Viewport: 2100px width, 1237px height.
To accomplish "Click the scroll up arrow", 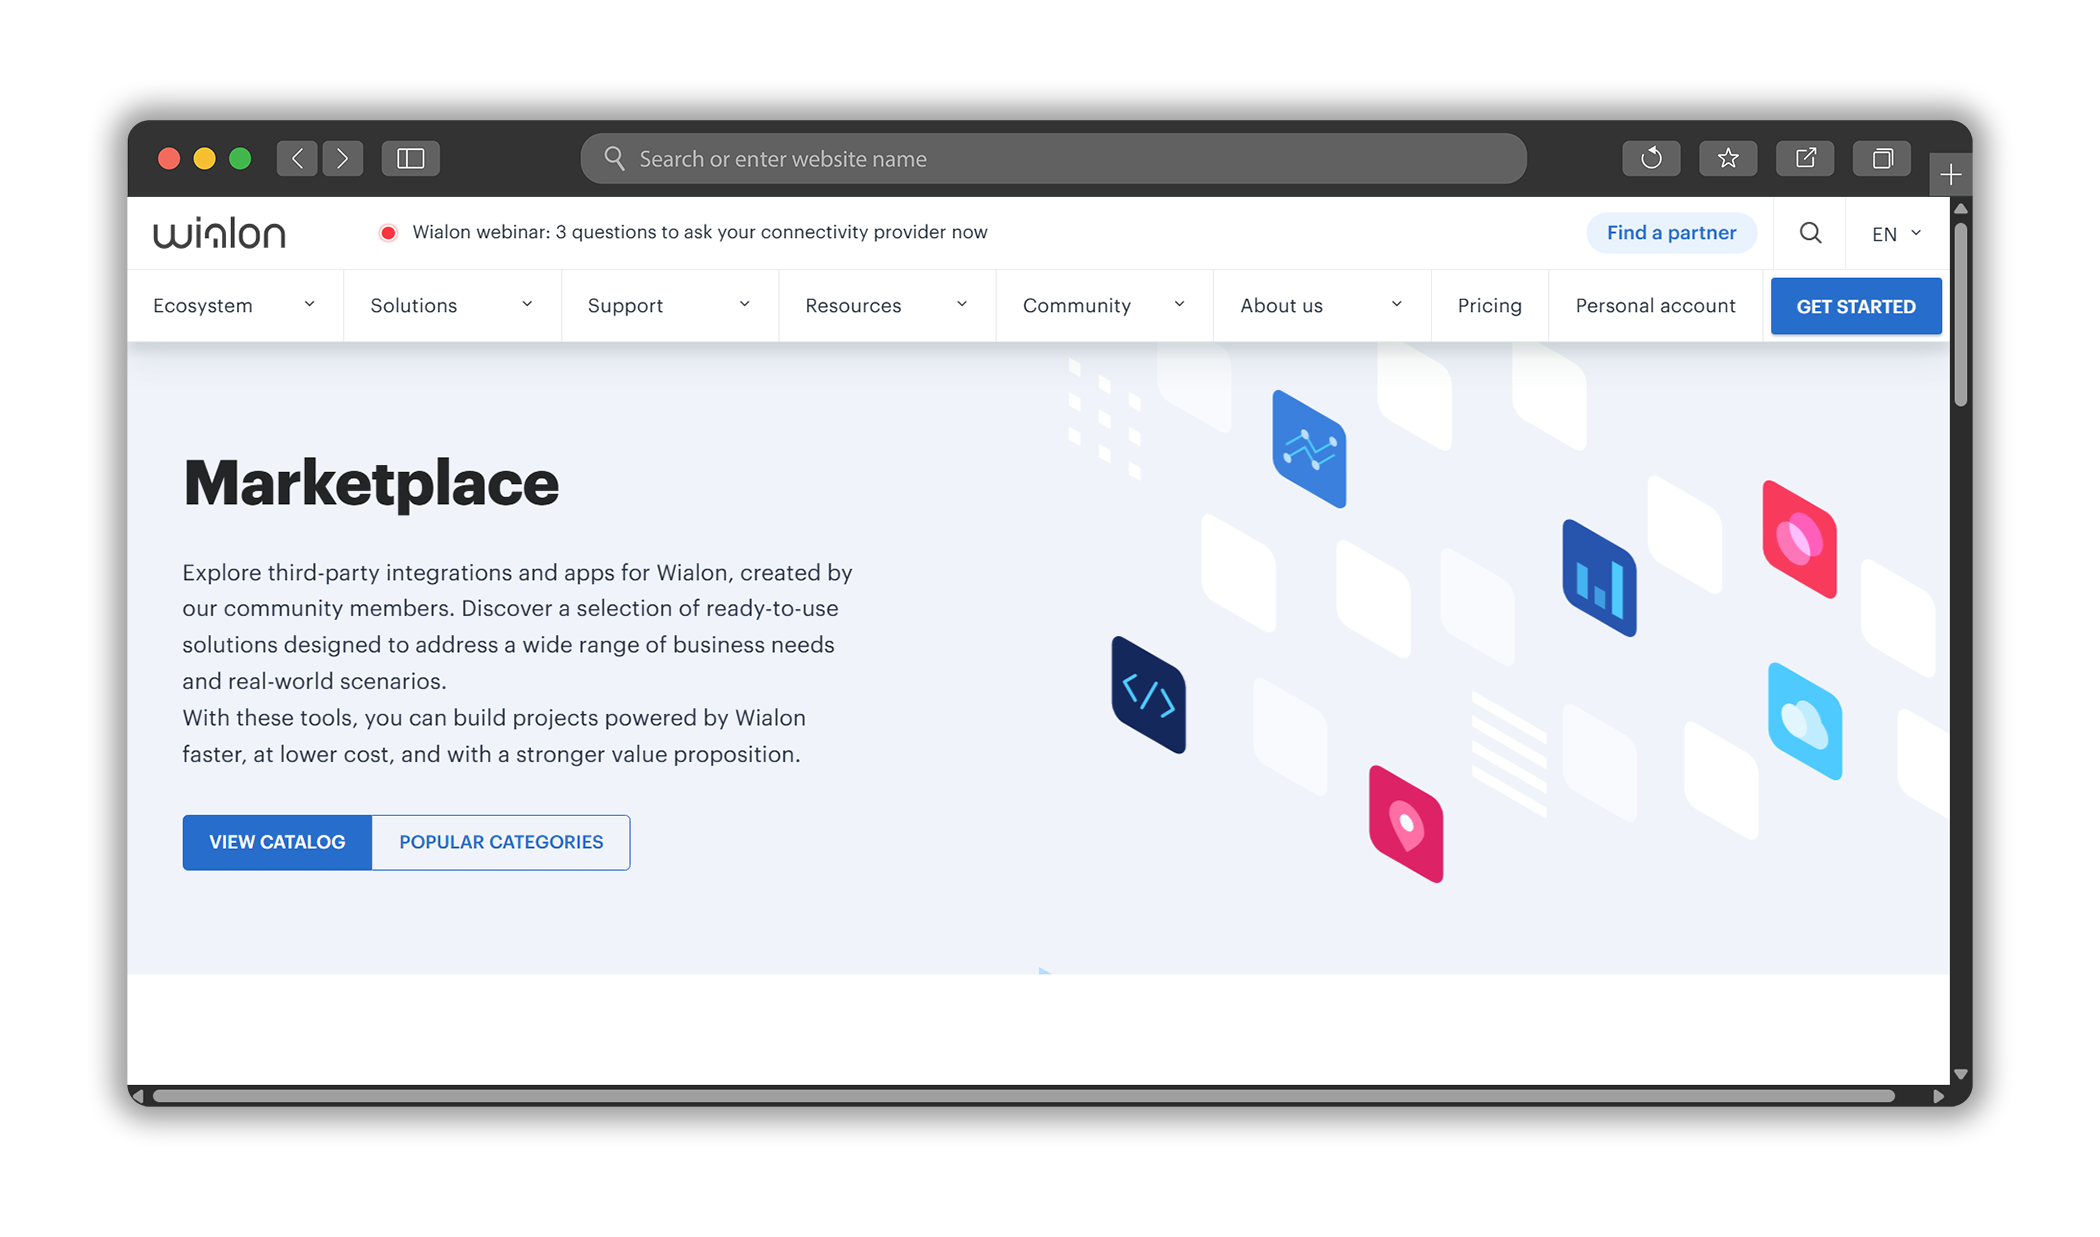I will pos(1961,208).
